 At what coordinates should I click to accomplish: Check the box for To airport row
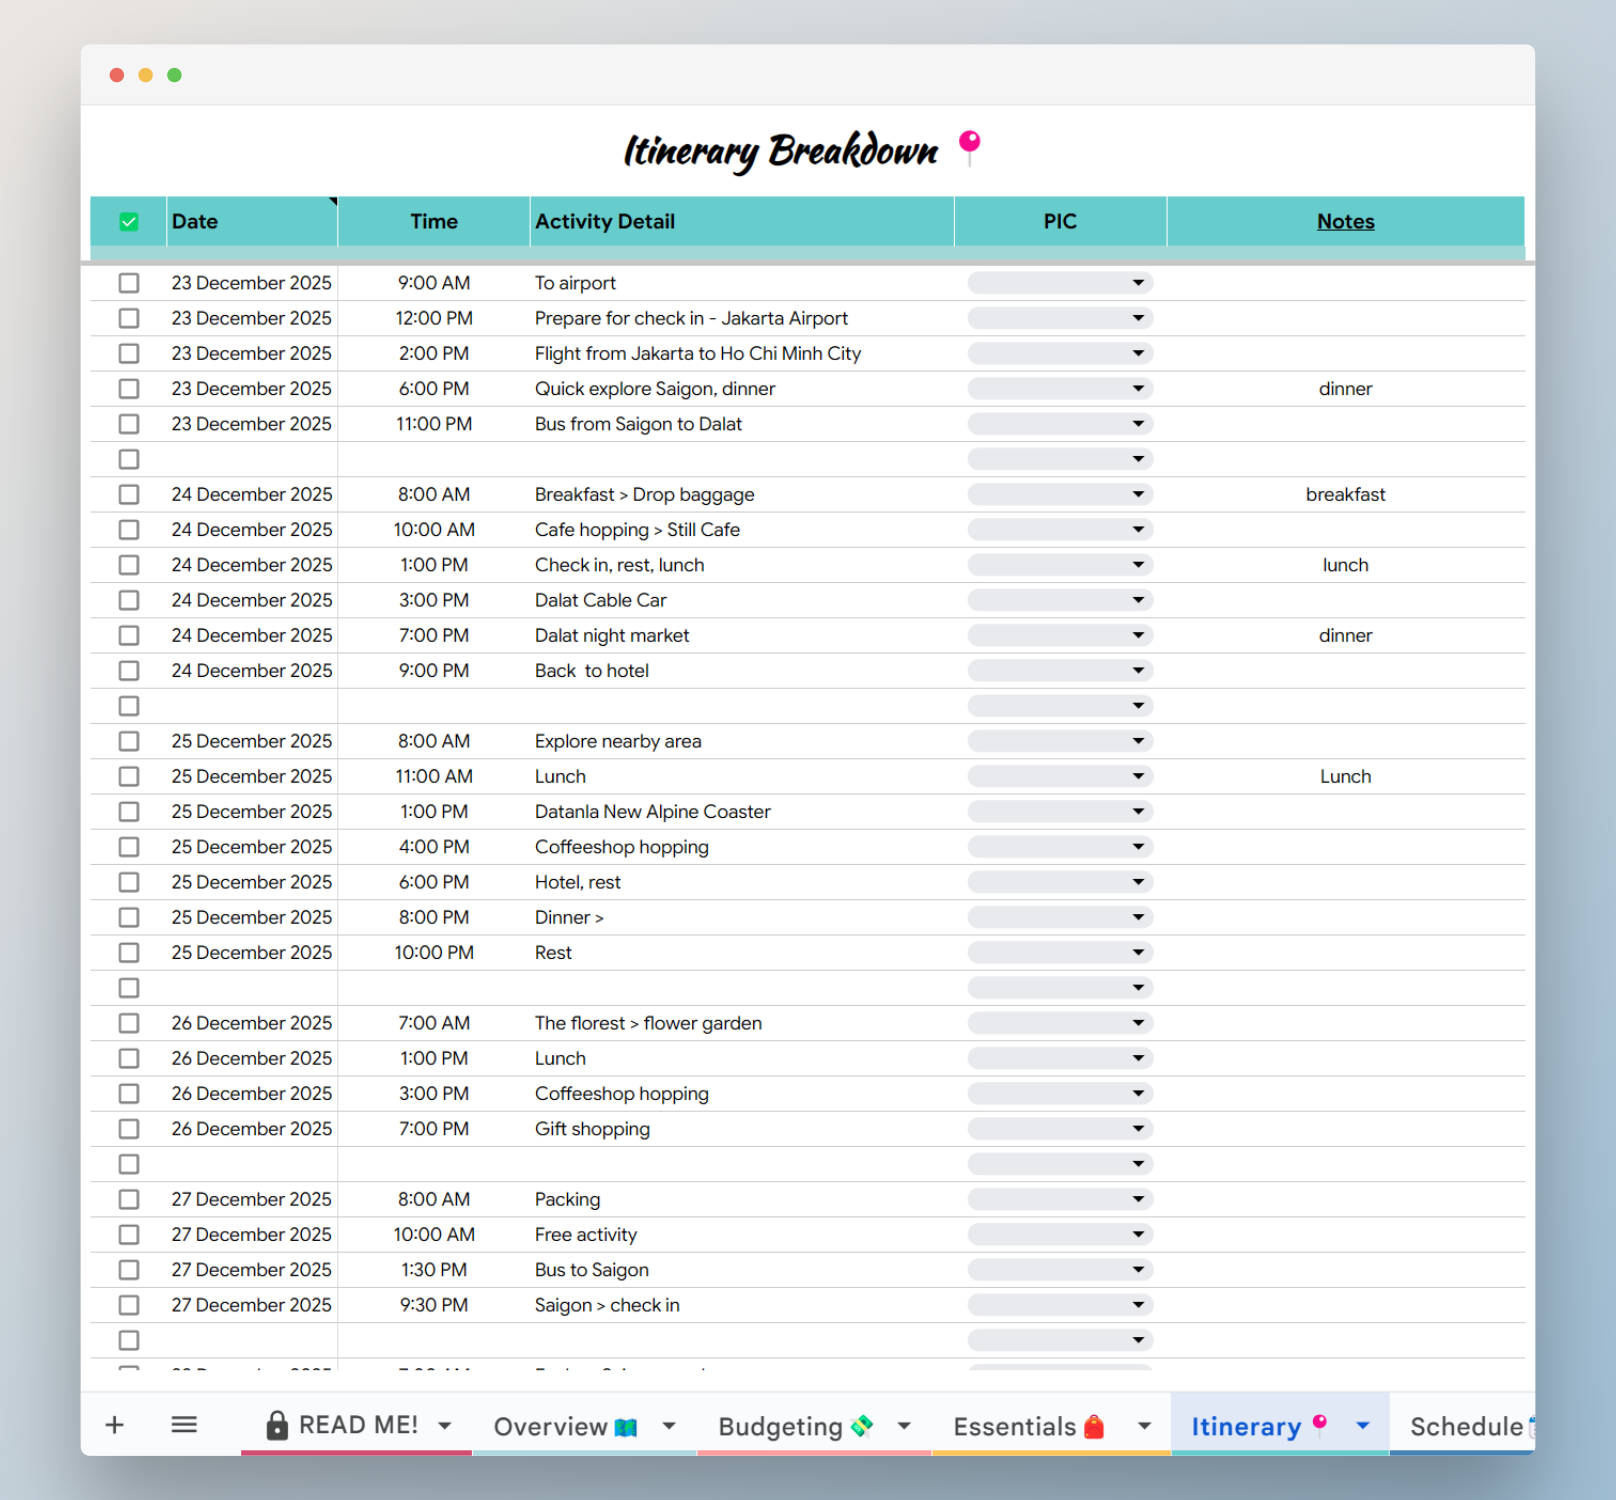(x=129, y=283)
